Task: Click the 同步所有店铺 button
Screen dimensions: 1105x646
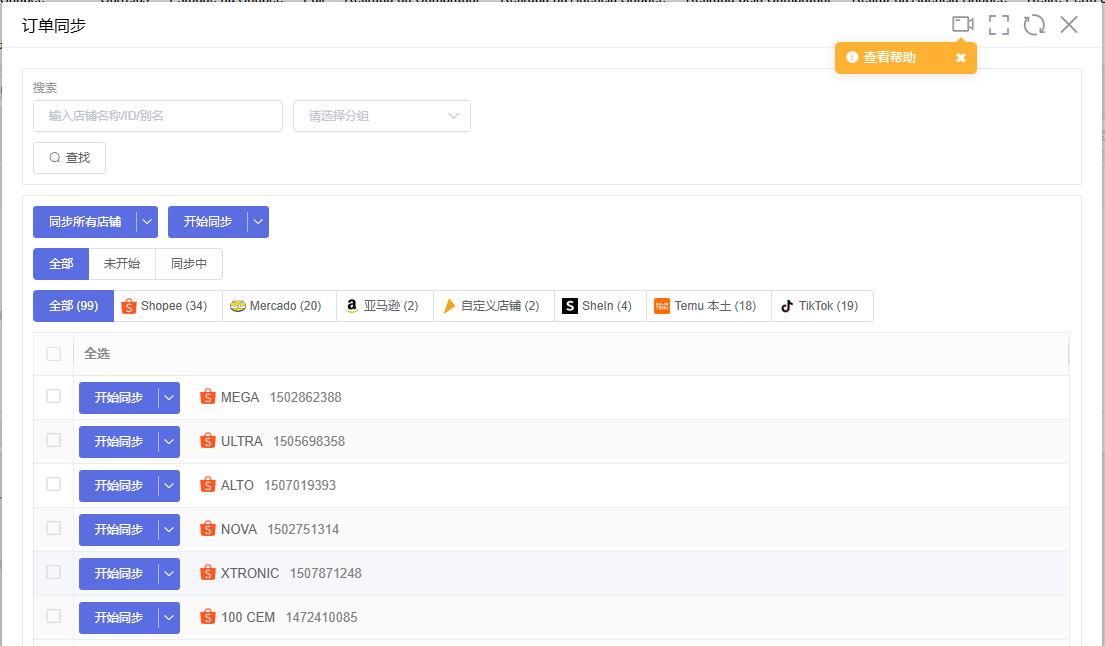Action: click(85, 222)
